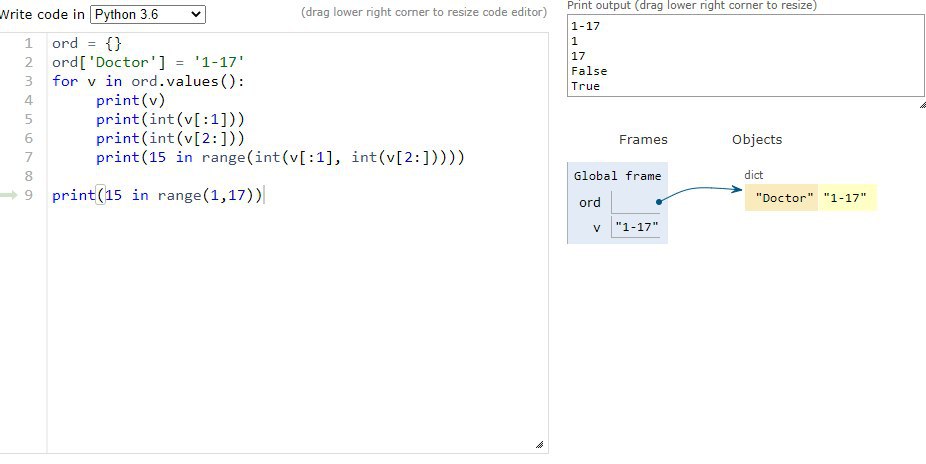Click the 'dict' object type label
The width and height of the screenshot is (926, 464).
click(754, 175)
